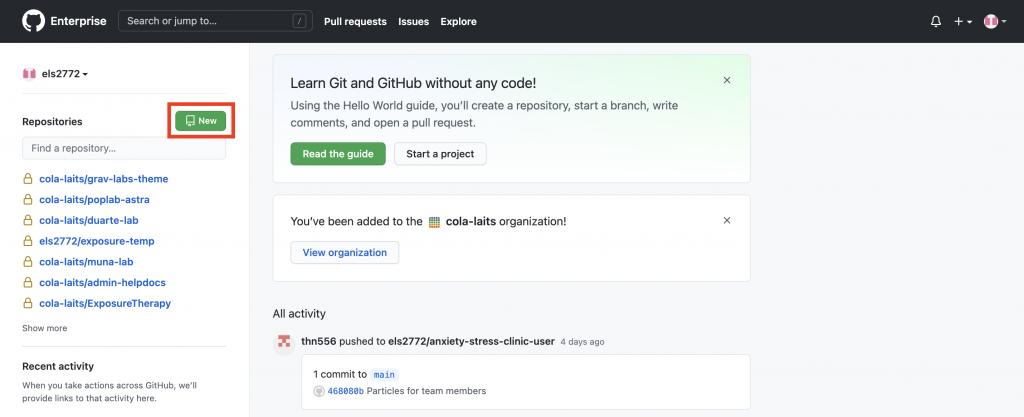Click the "All activity" heading

[299, 314]
